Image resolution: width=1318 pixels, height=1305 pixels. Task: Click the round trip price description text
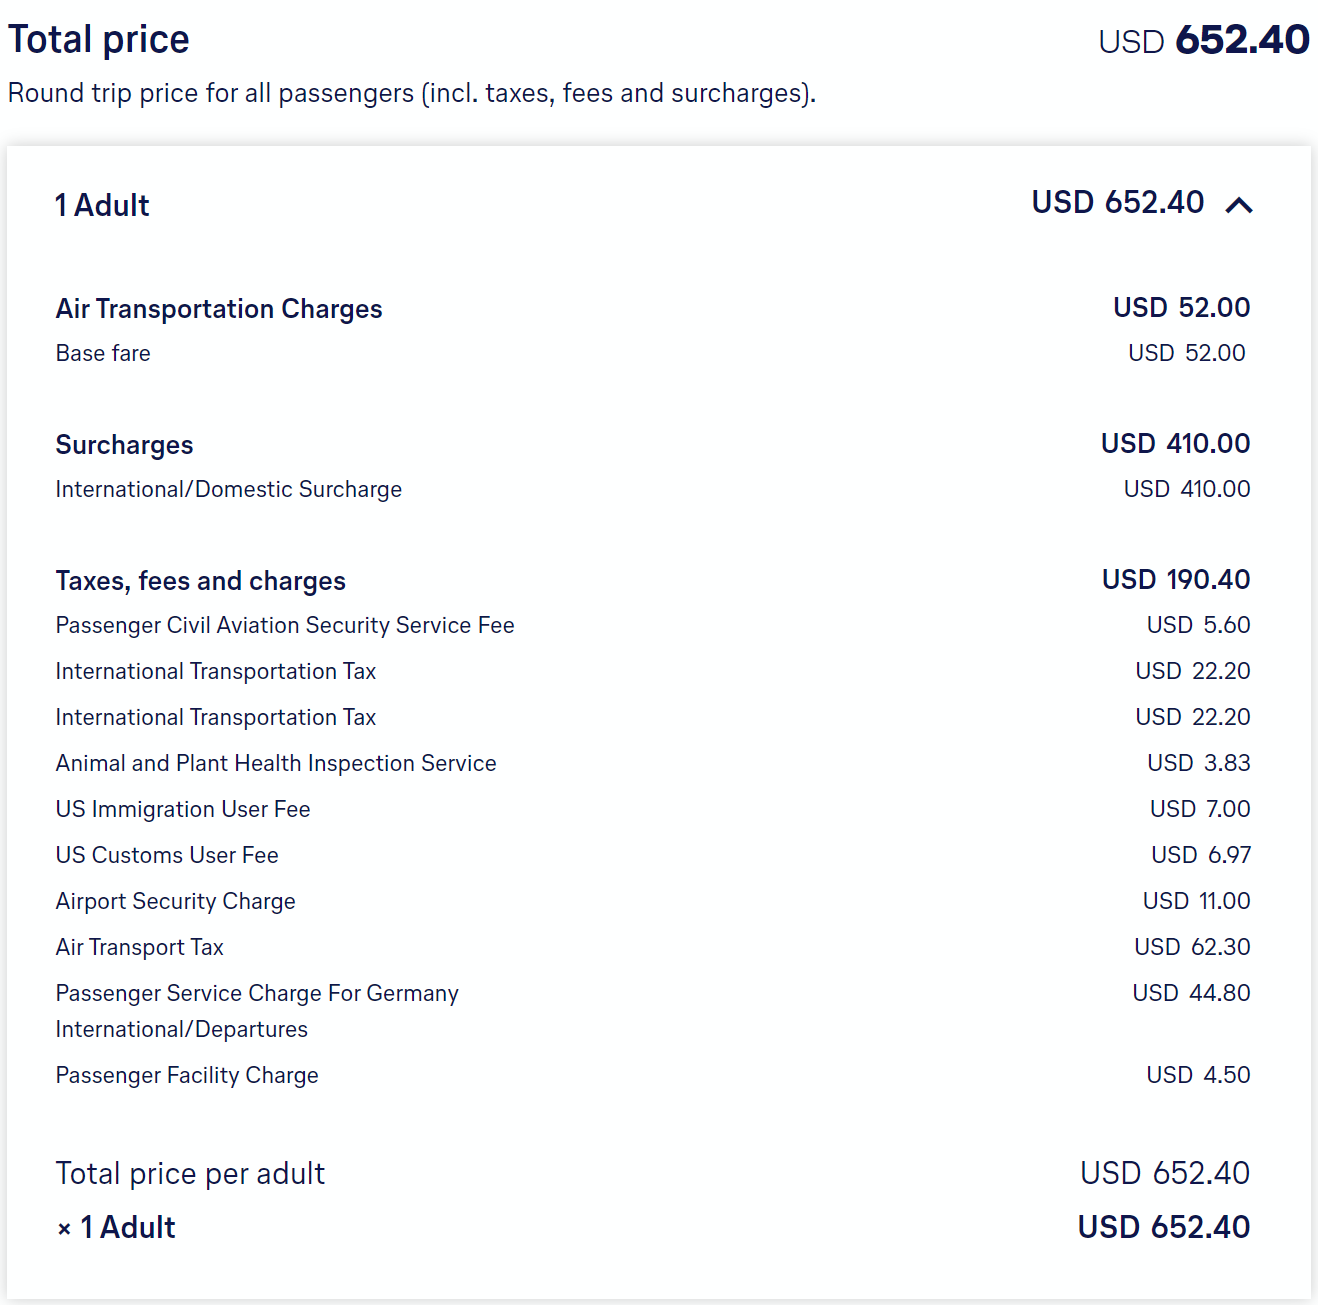tap(411, 93)
